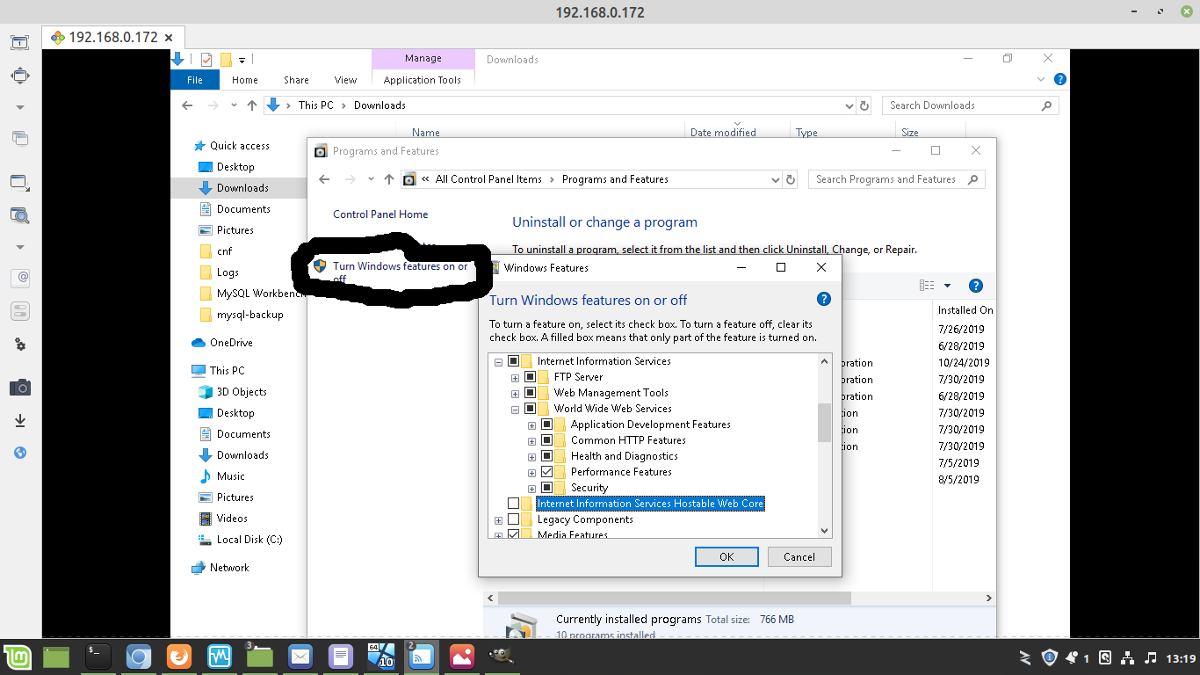The height and width of the screenshot is (675, 1200).
Task: Go back in Programs and Features window
Action: pyautogui.click(x=324, y=179)
